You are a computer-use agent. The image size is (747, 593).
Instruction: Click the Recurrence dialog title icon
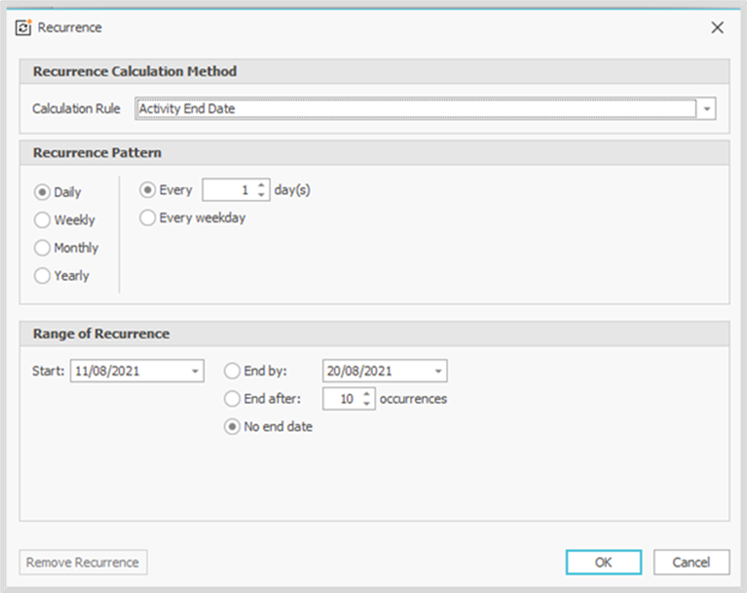tap(22, 28)
